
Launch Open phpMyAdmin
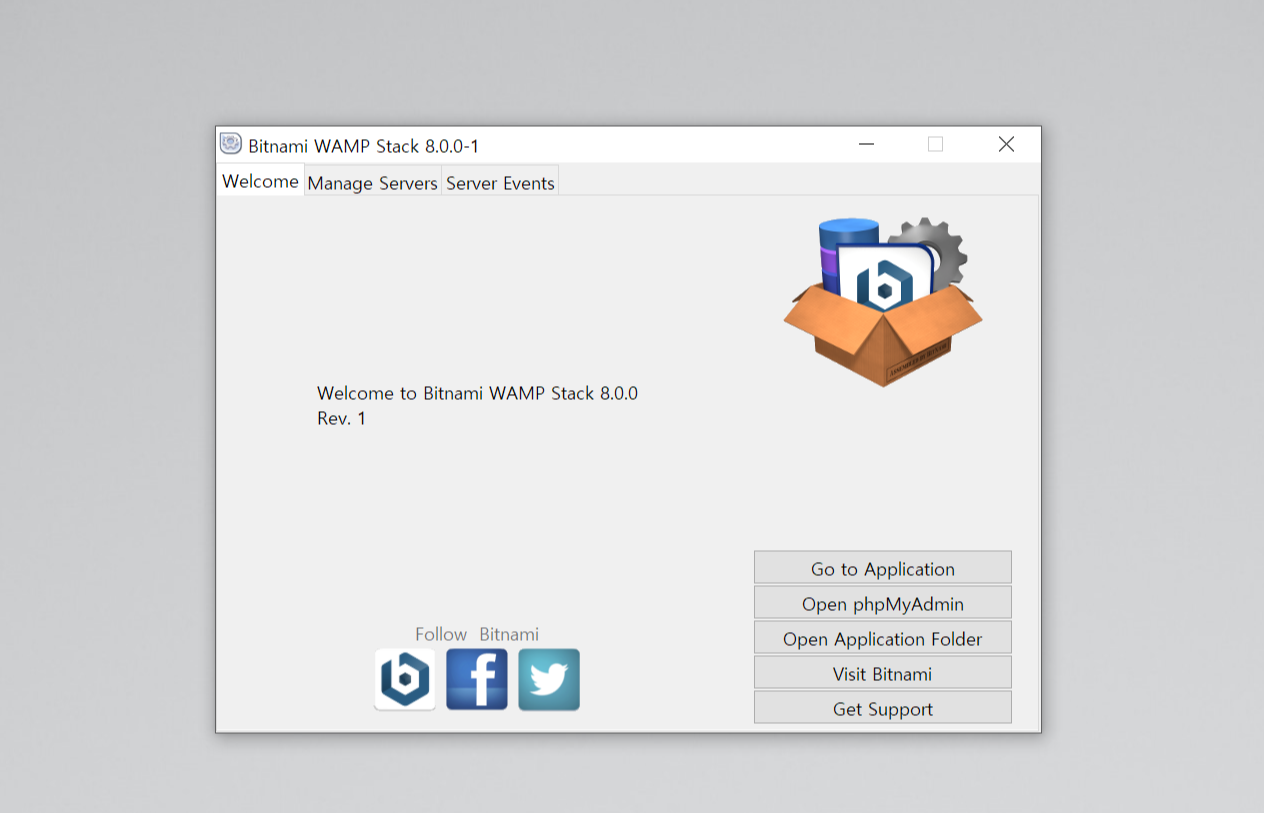(883, 603)
